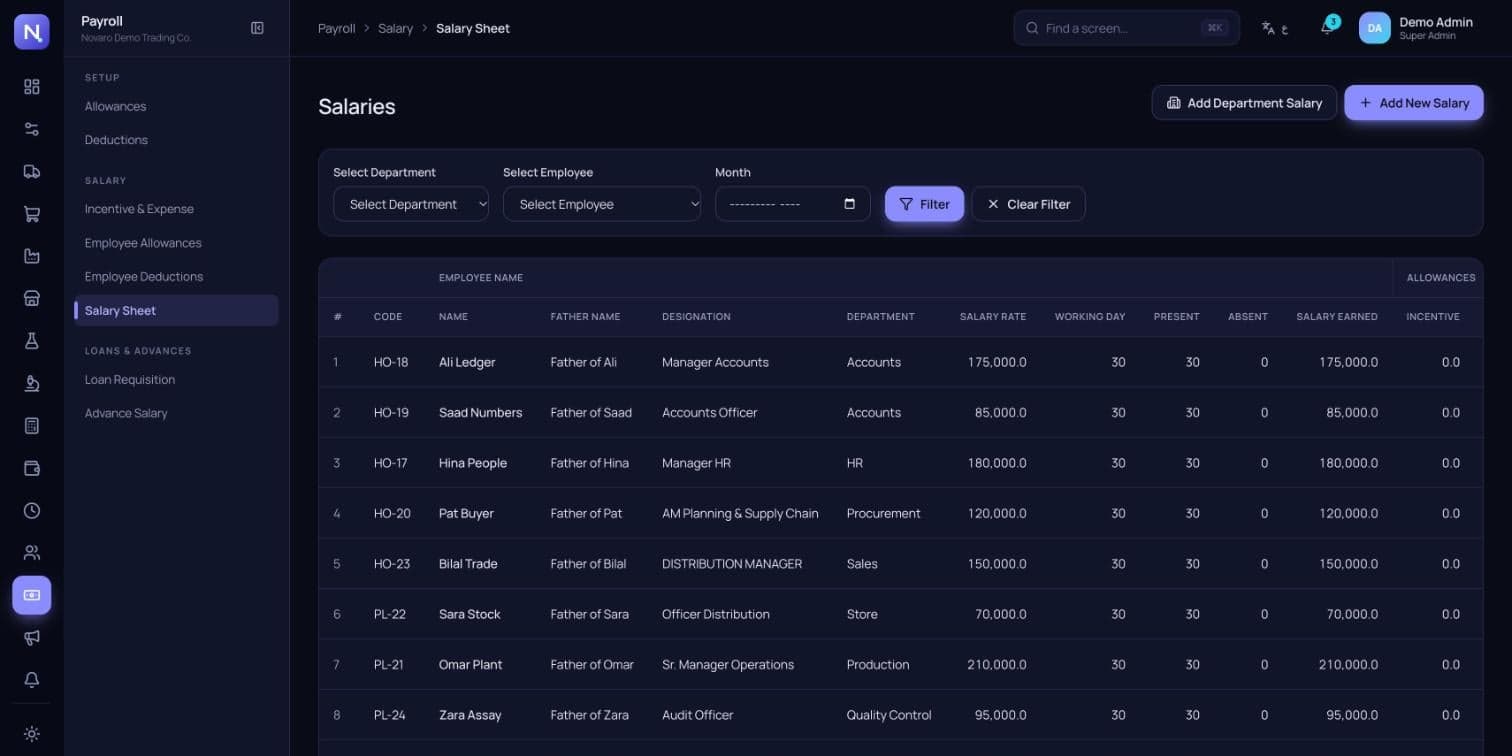Click the Salary breadcrumb link
The height and width of the screenshot is (756, 1512).
click(395, 28)
